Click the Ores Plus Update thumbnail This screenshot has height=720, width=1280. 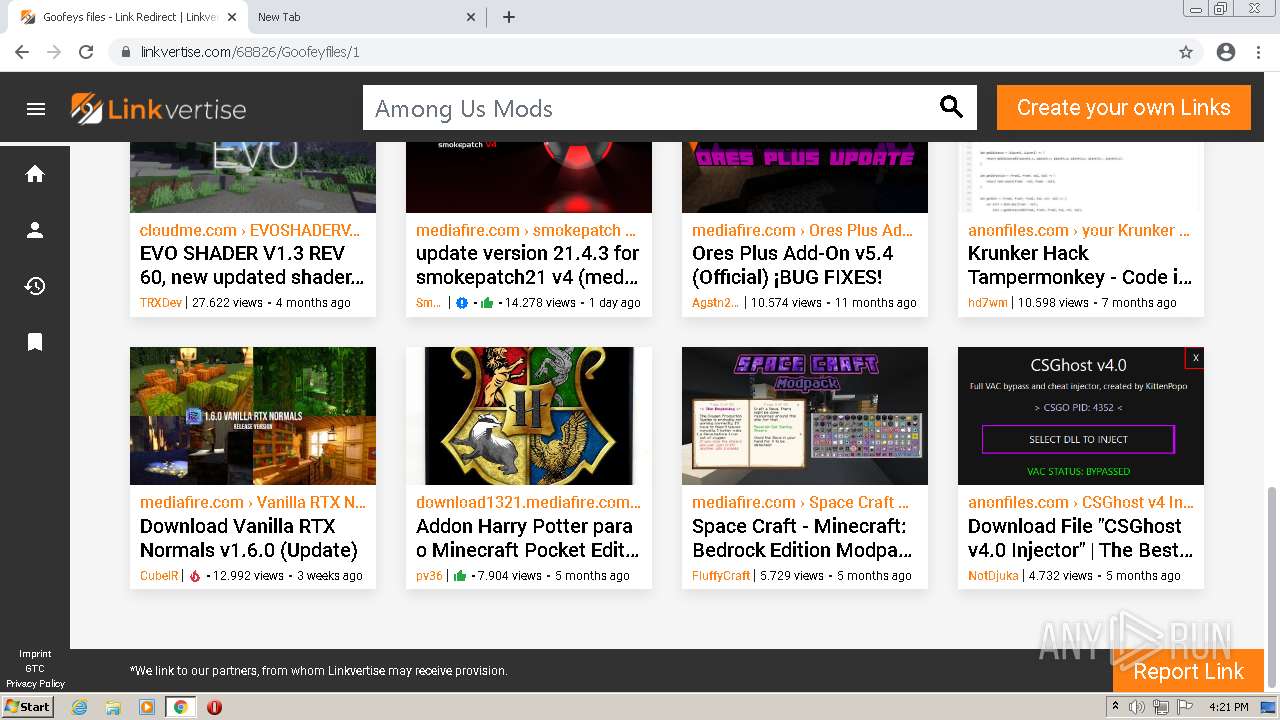click(x=805, y=177)
